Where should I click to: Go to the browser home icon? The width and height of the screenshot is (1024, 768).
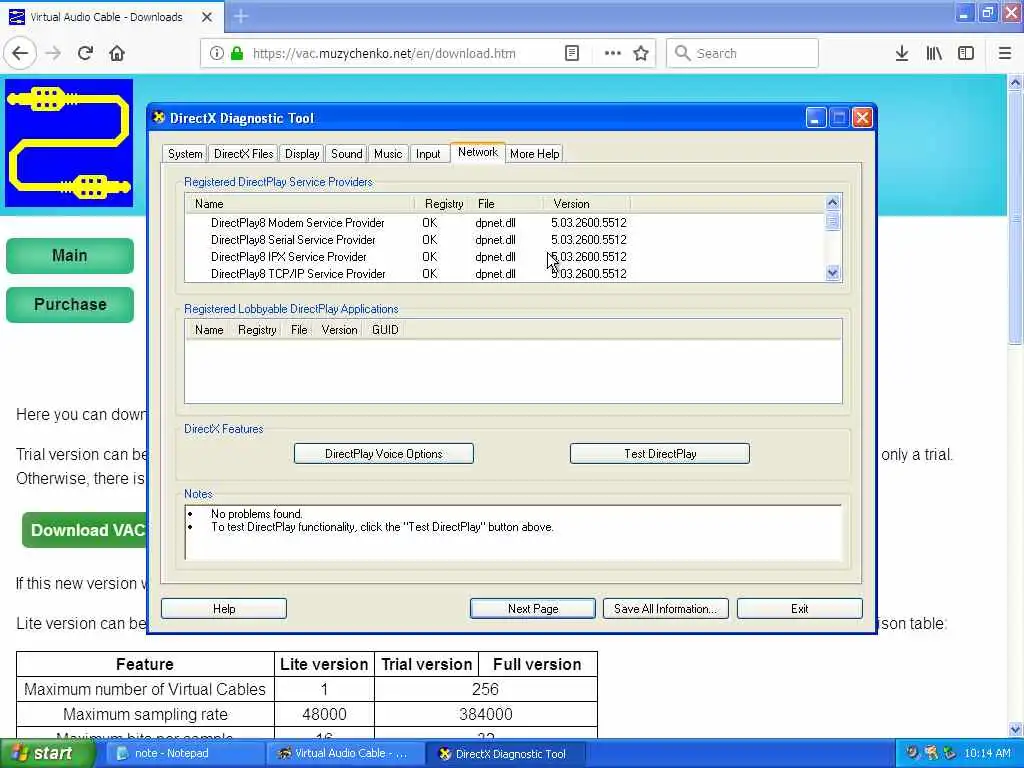(x=117, y=54)
